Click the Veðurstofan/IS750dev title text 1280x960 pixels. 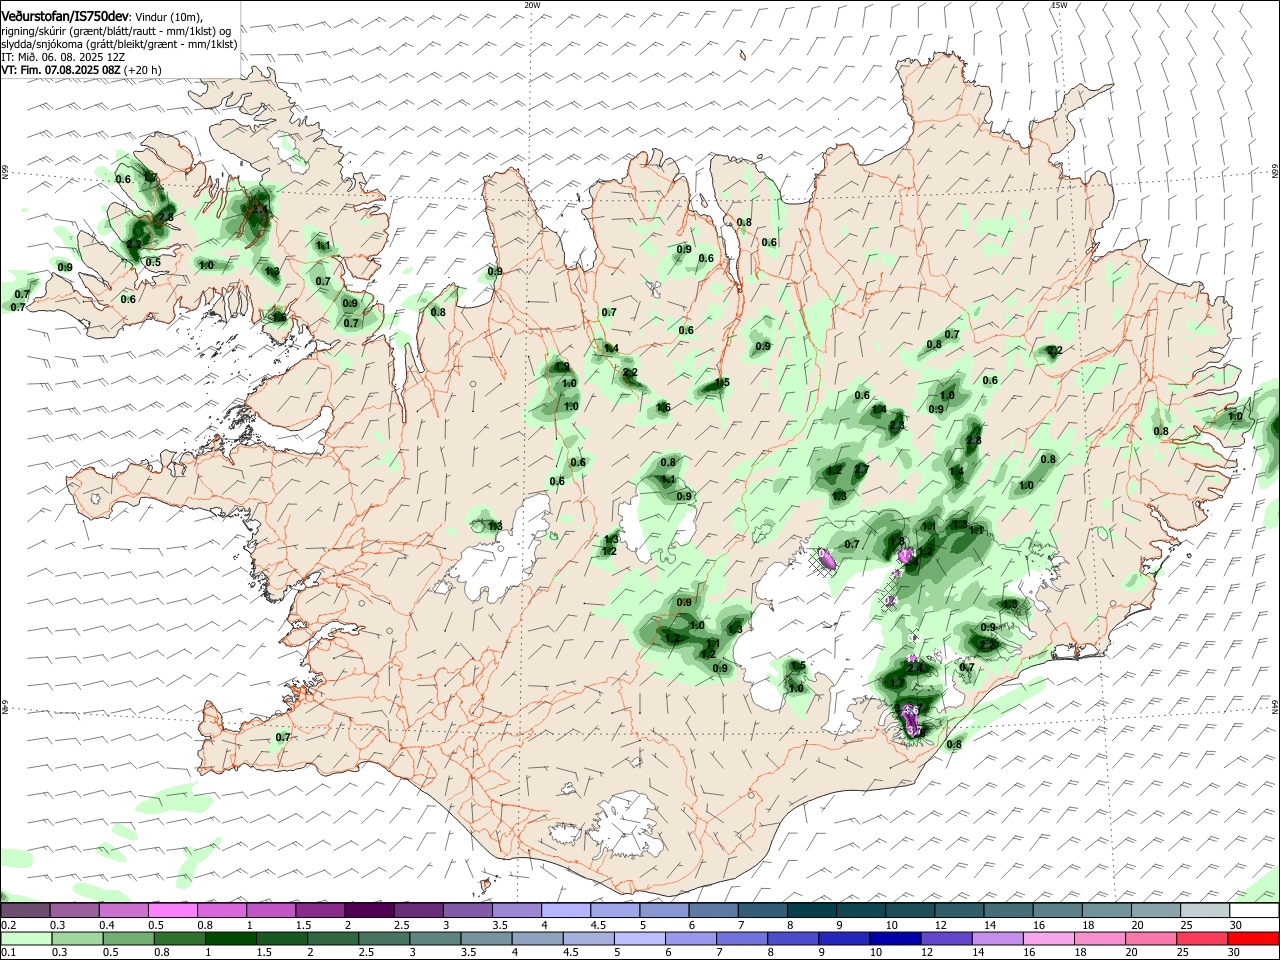tap(66, 16)
